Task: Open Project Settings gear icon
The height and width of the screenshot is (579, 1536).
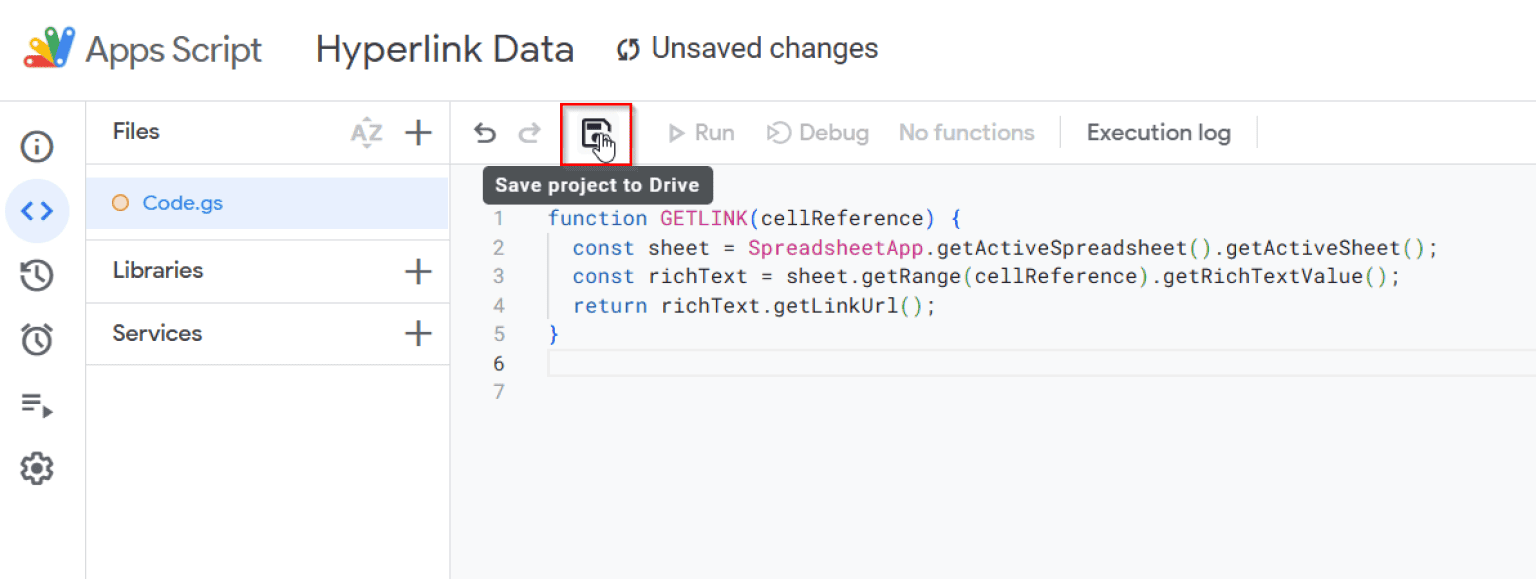Action: 37,468
